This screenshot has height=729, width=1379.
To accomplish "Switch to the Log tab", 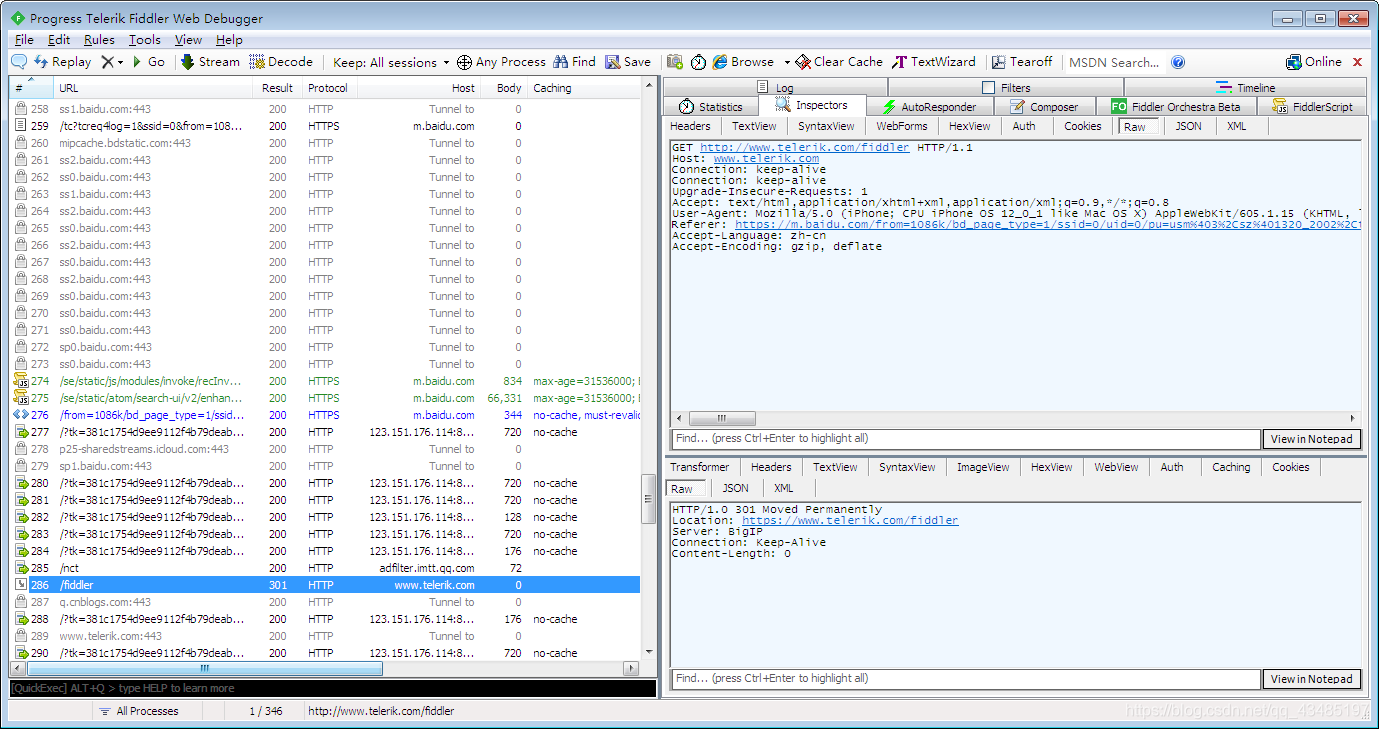I will coord(775,88).
